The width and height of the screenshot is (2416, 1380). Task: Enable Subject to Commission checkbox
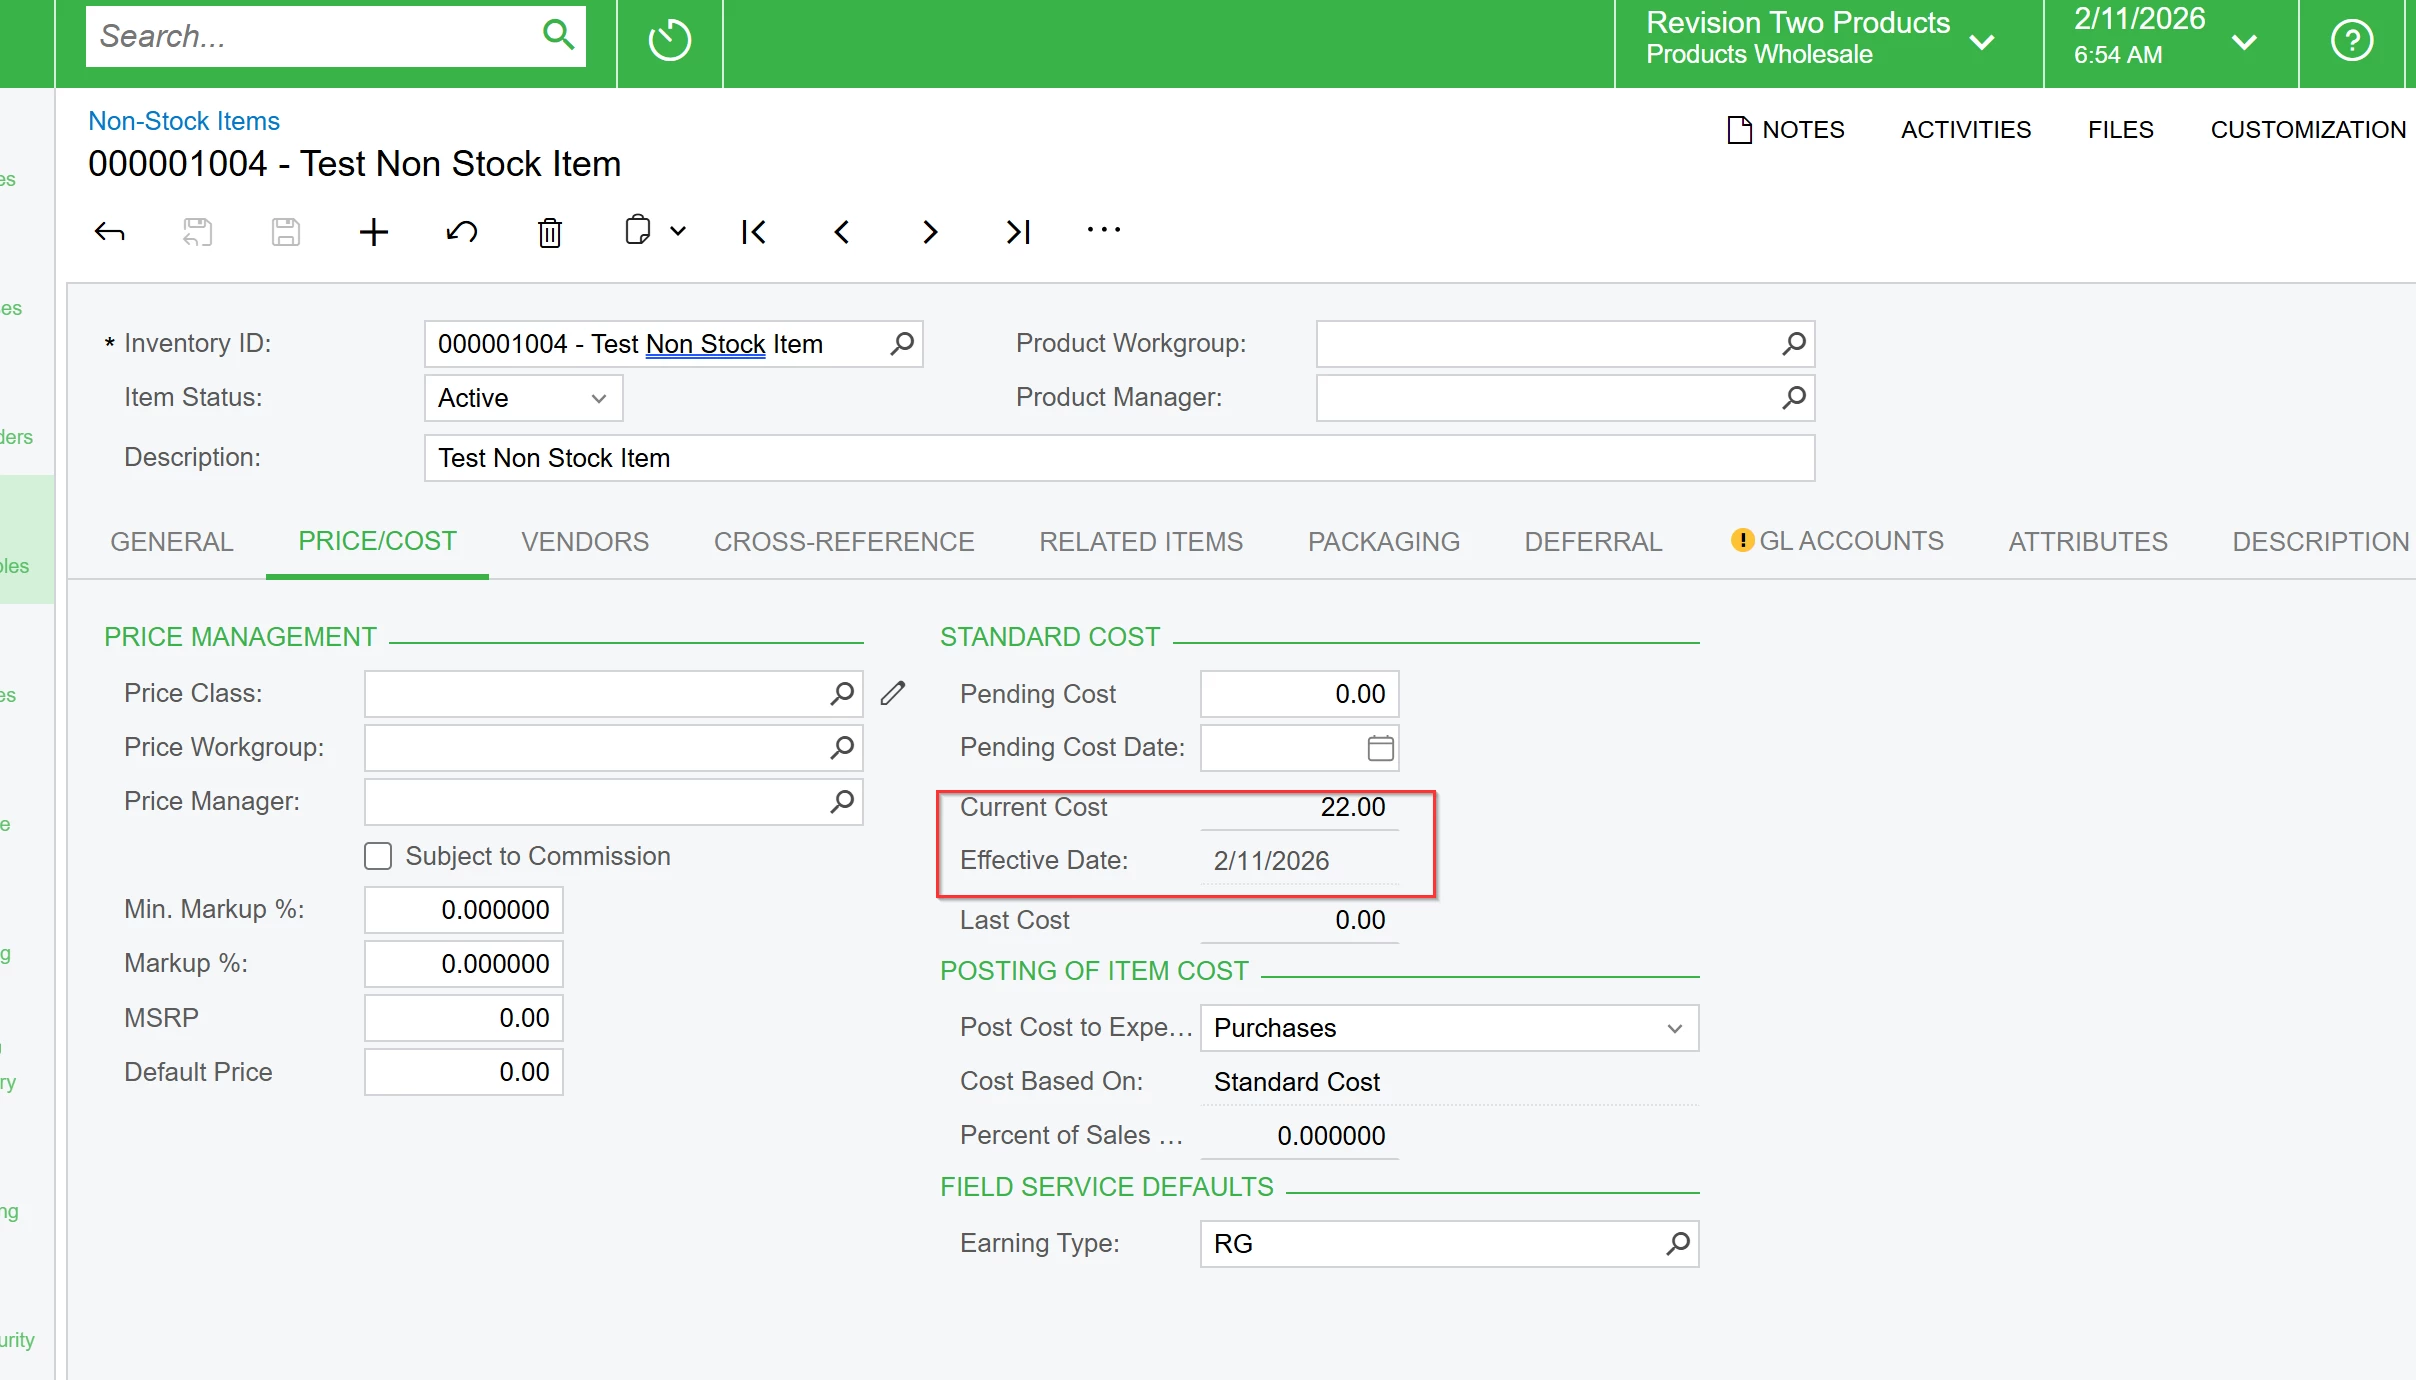coord(378,856)
